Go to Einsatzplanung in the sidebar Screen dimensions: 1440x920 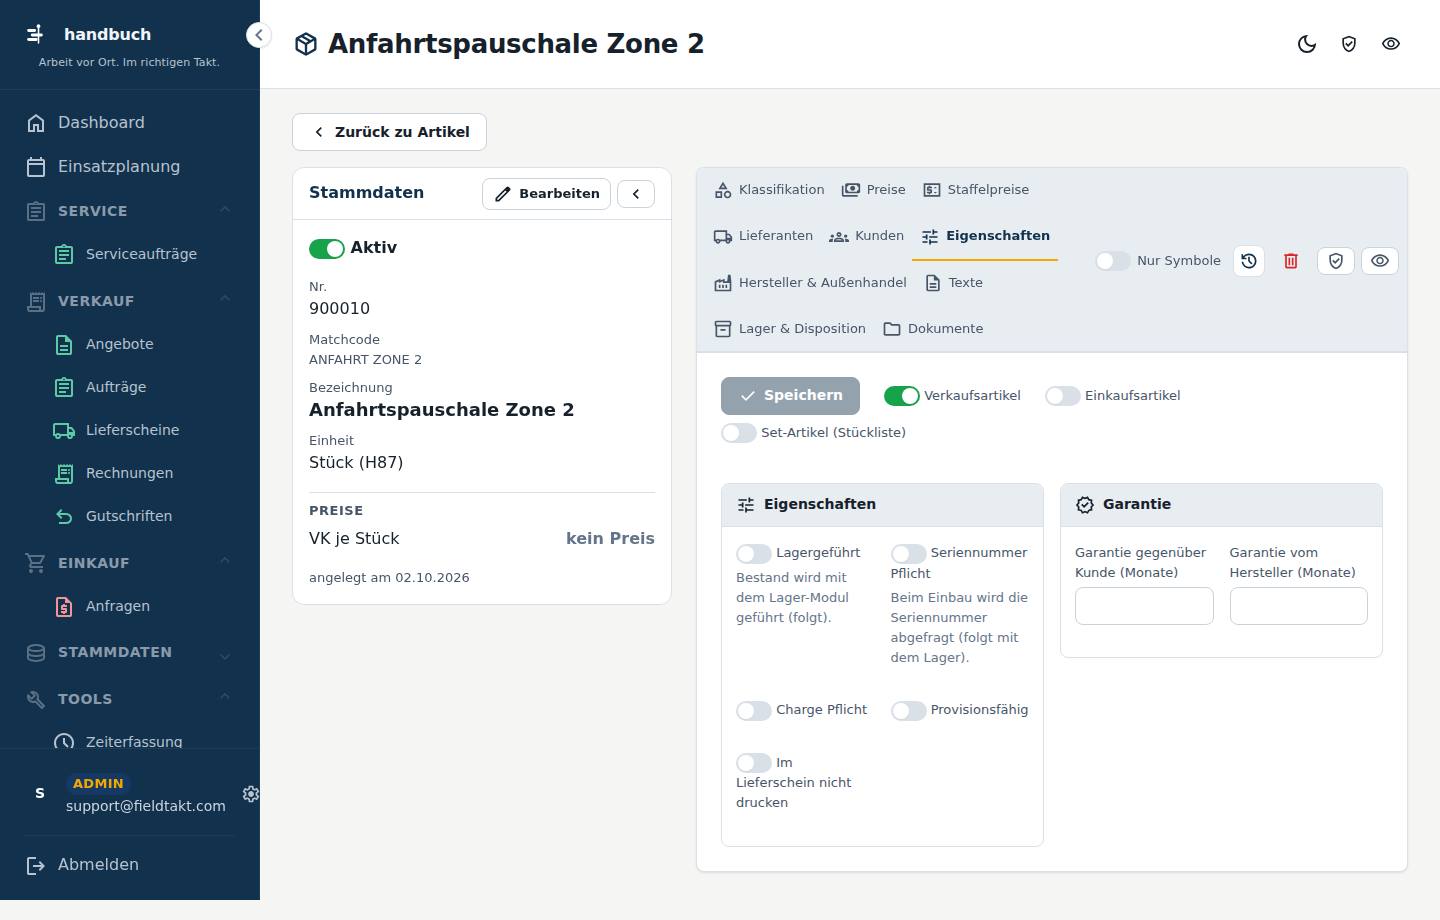pos(130,167)
